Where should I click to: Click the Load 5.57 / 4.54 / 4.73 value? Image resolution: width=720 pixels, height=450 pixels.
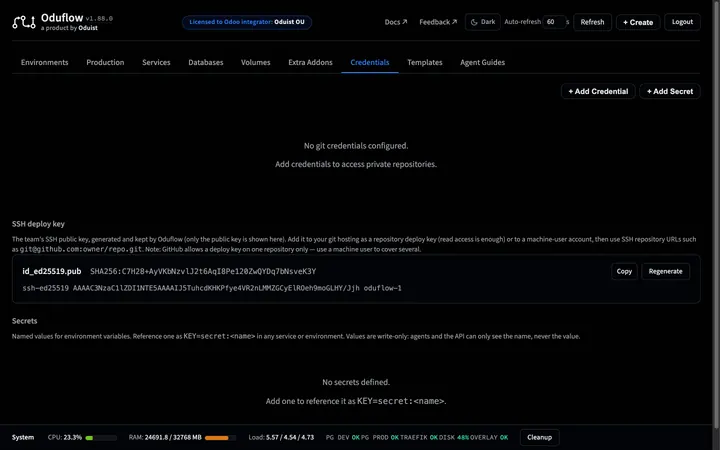pos(290,437)
